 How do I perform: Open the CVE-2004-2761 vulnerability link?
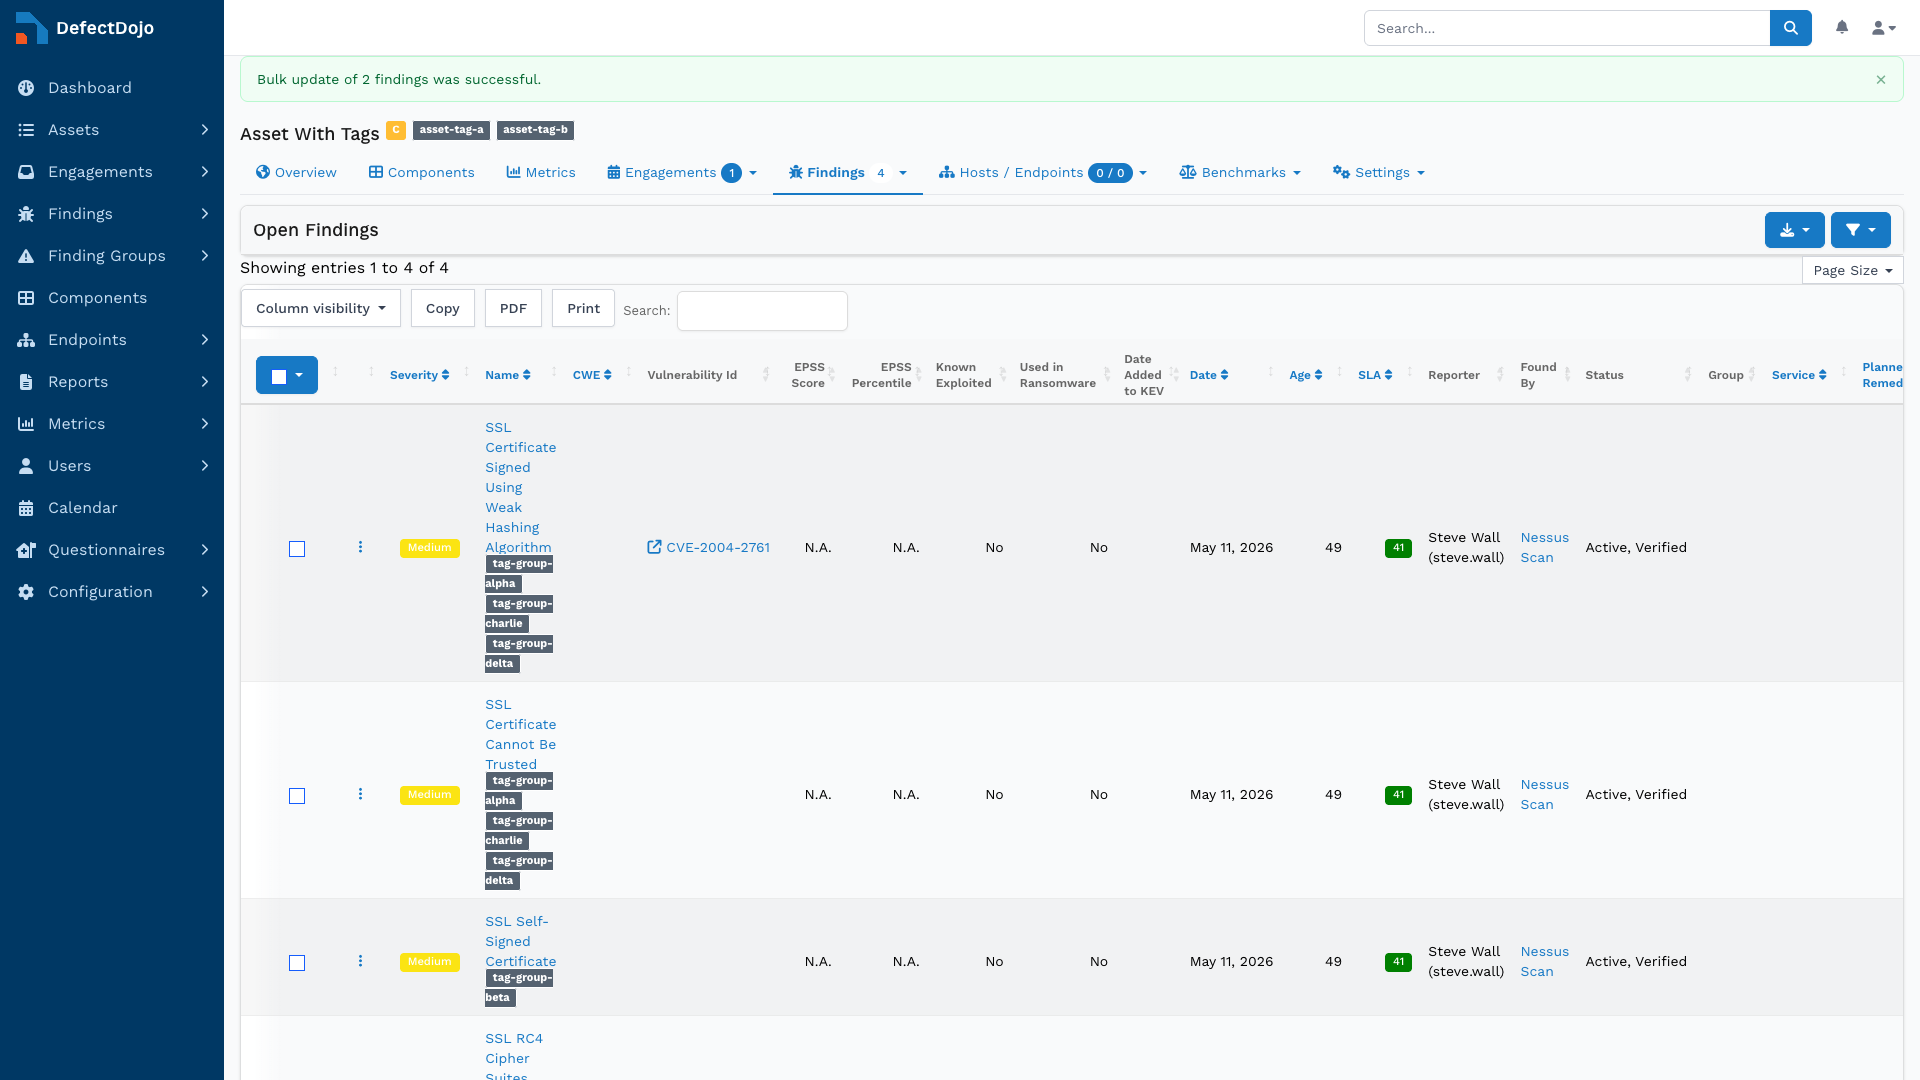point(708,547)
